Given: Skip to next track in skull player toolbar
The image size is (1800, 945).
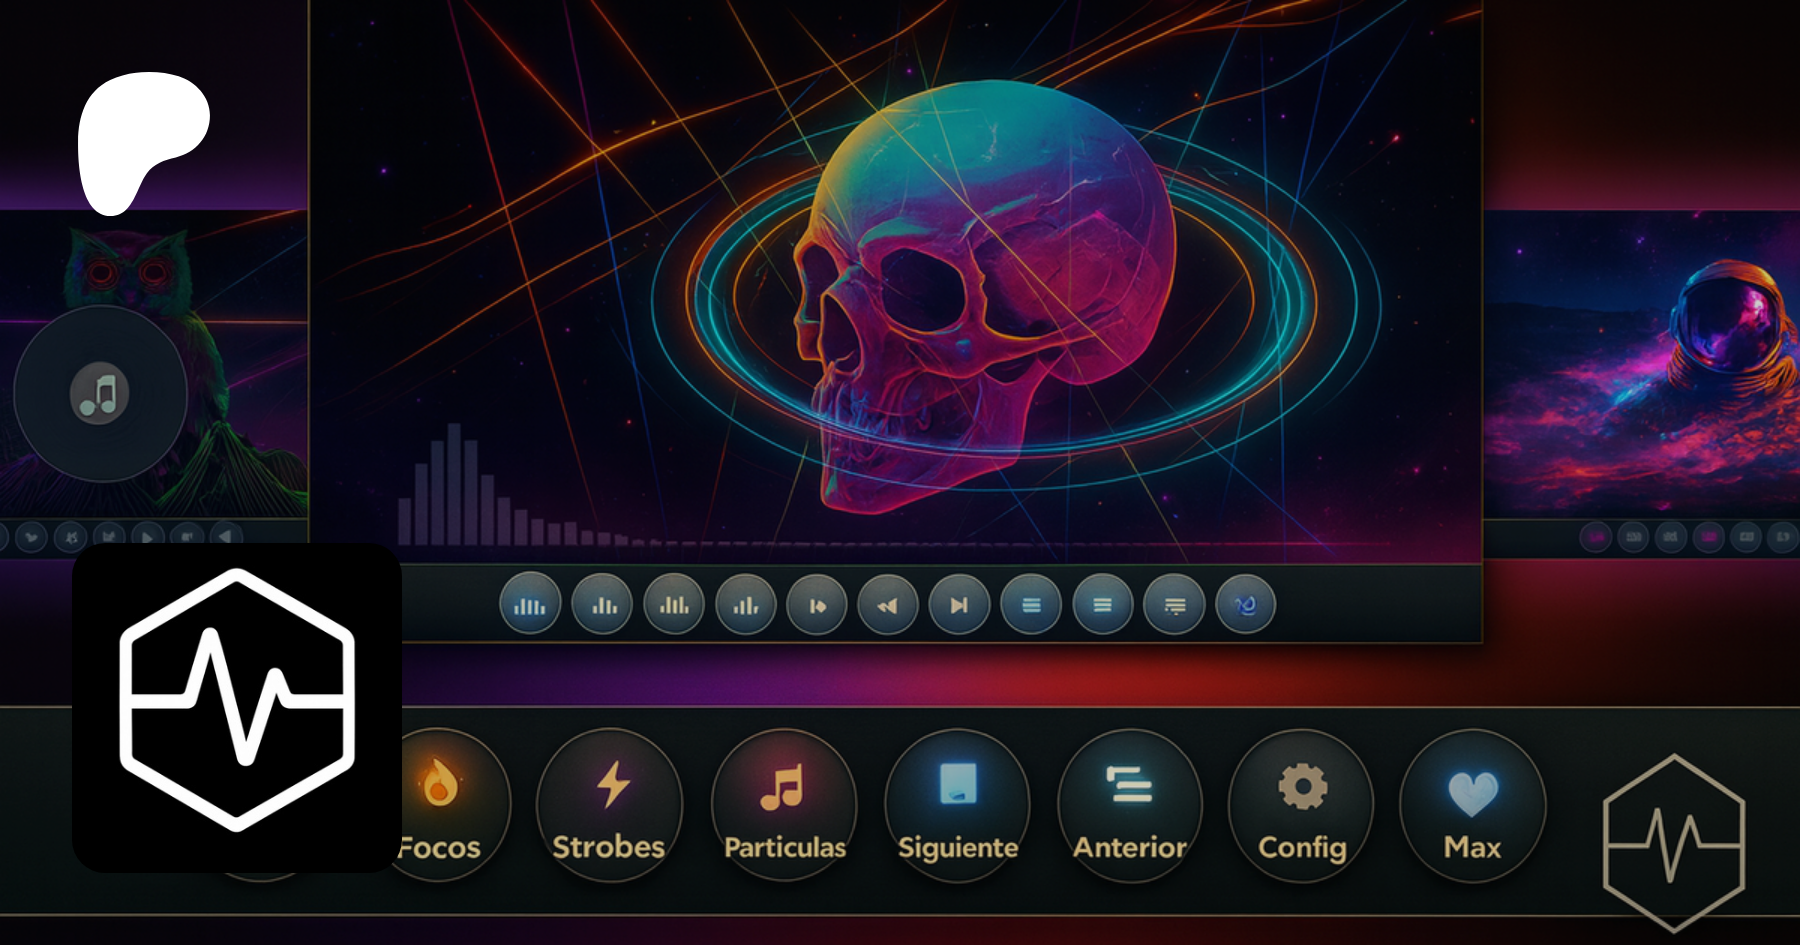Looking at the screenshot, I should pyautogui.click(x=959, y=605).
